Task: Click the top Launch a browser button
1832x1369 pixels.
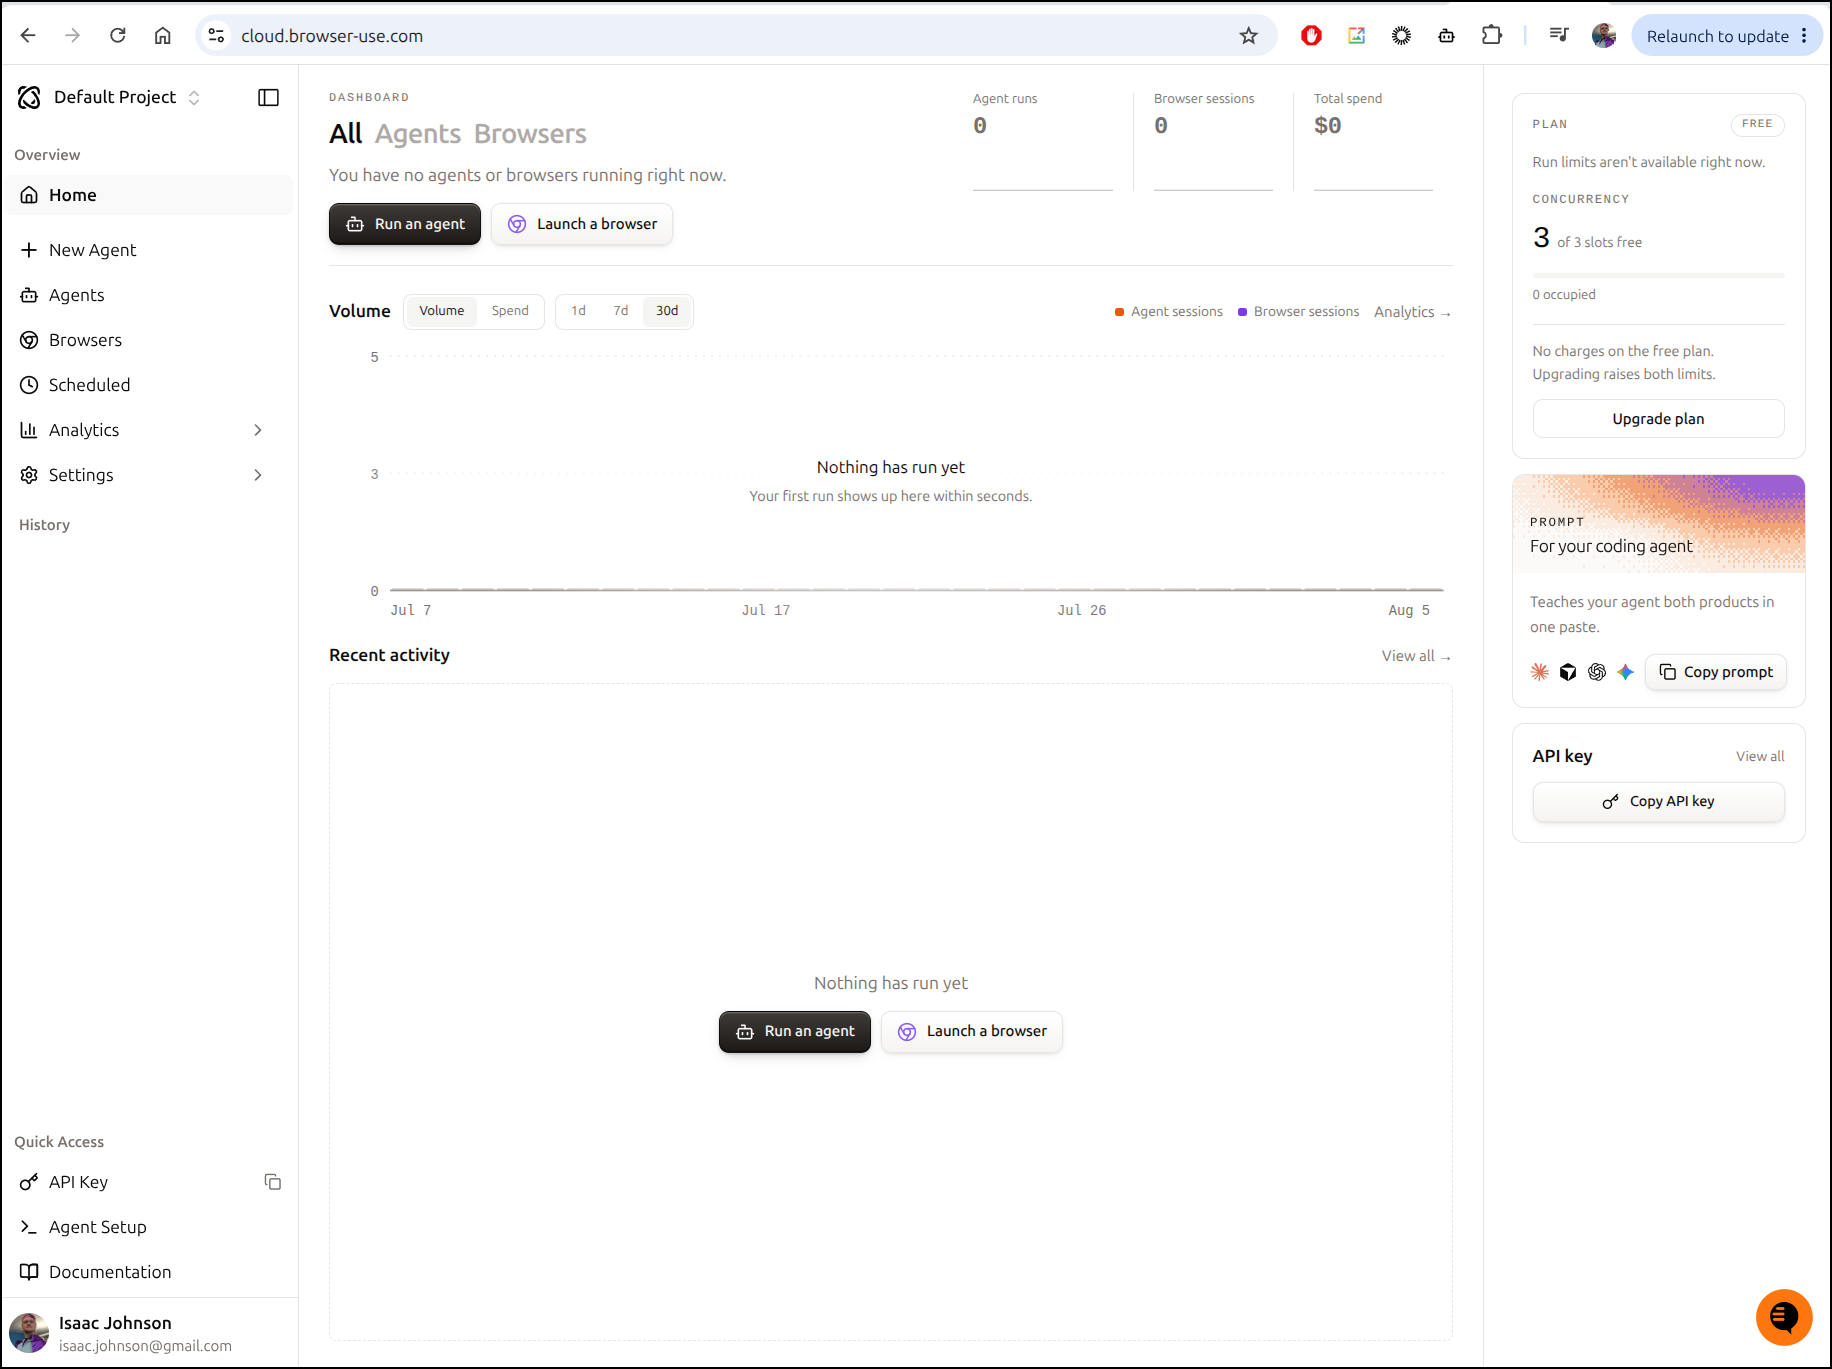Action: pos(582,224)
